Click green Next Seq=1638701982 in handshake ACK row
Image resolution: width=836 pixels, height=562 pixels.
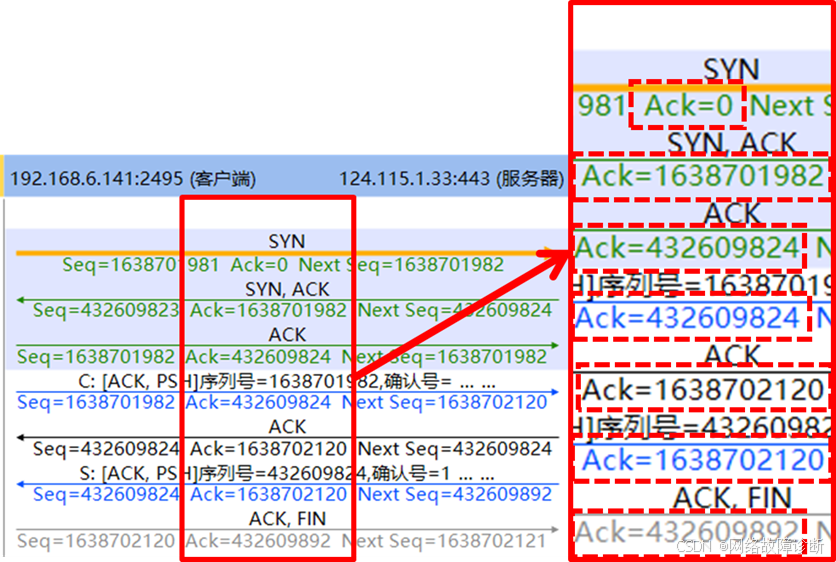(x=444, y=357)
